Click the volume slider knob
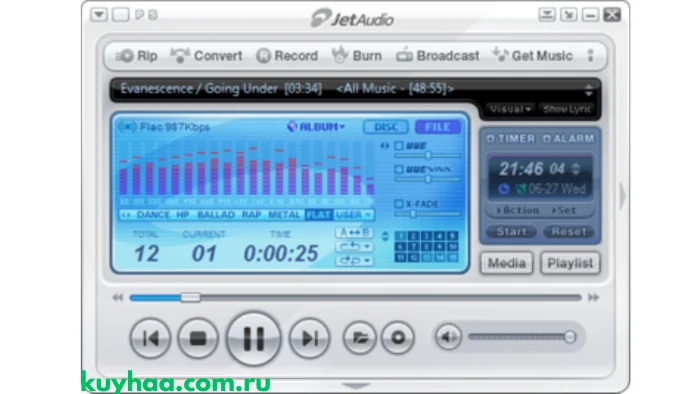 click(570, 337)
